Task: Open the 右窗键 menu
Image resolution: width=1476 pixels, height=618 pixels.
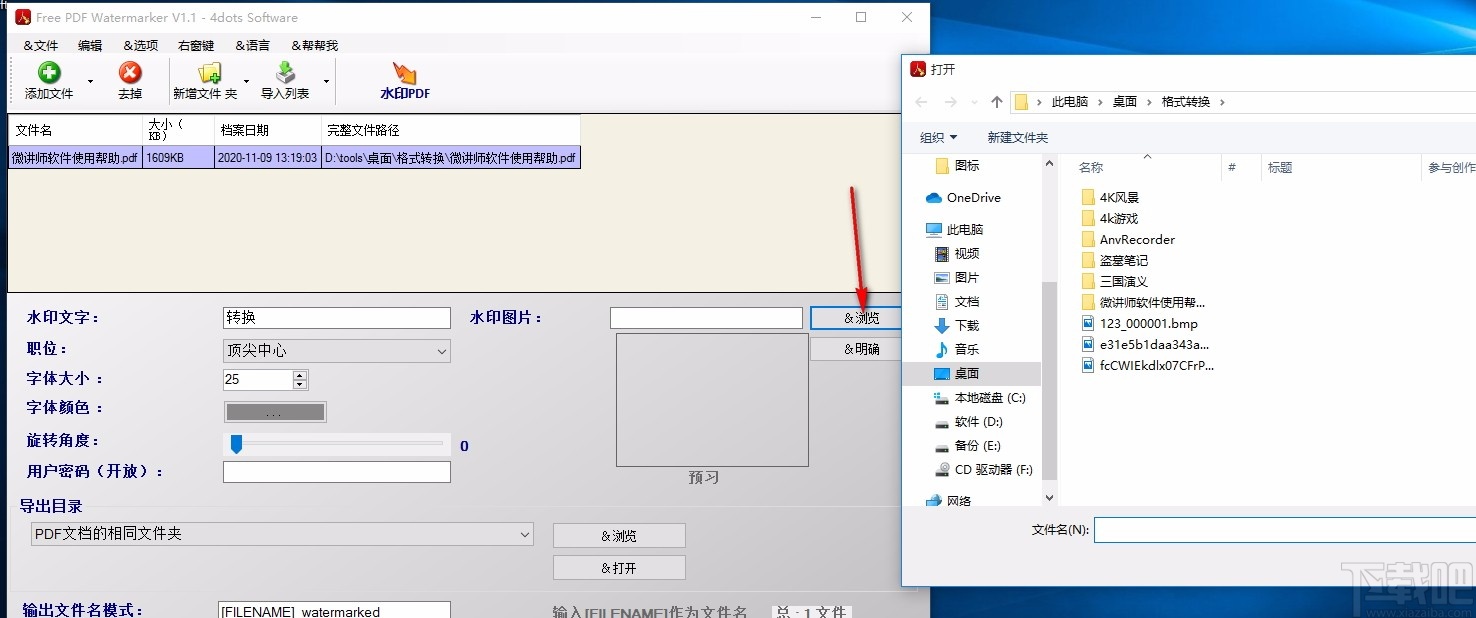Action: click(196, 45)
